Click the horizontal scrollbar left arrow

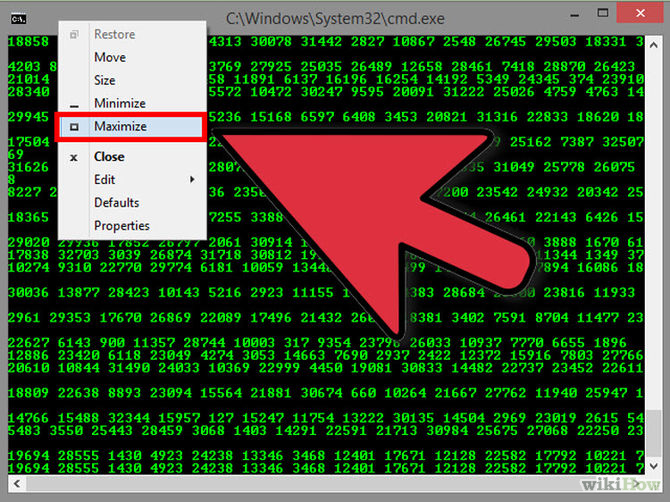coord(17,484)
